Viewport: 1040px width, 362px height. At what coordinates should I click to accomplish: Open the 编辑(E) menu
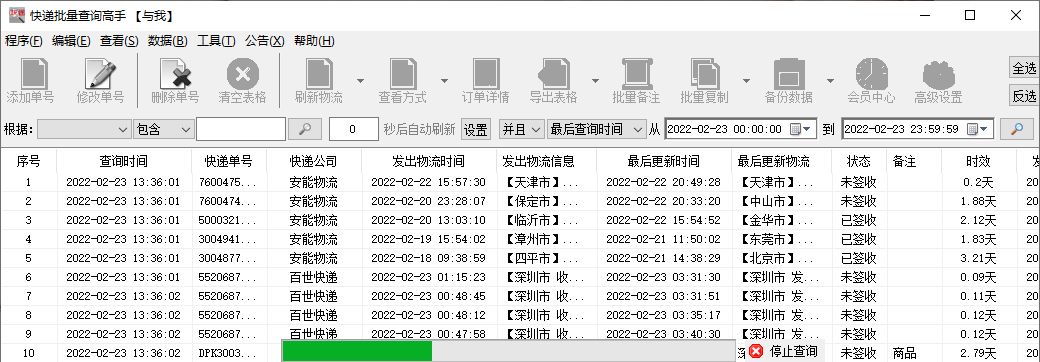(72, 40)
